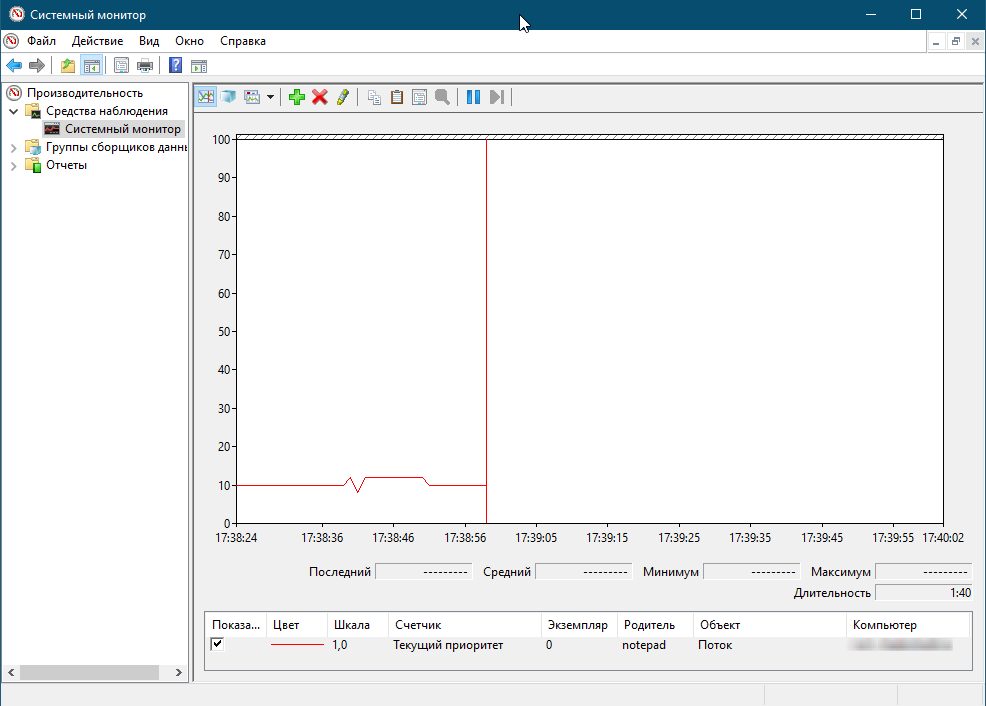Expand Группы сборщиков данных tree node
Viewport: 986px width, 706px height.
[x=14, y=147]
